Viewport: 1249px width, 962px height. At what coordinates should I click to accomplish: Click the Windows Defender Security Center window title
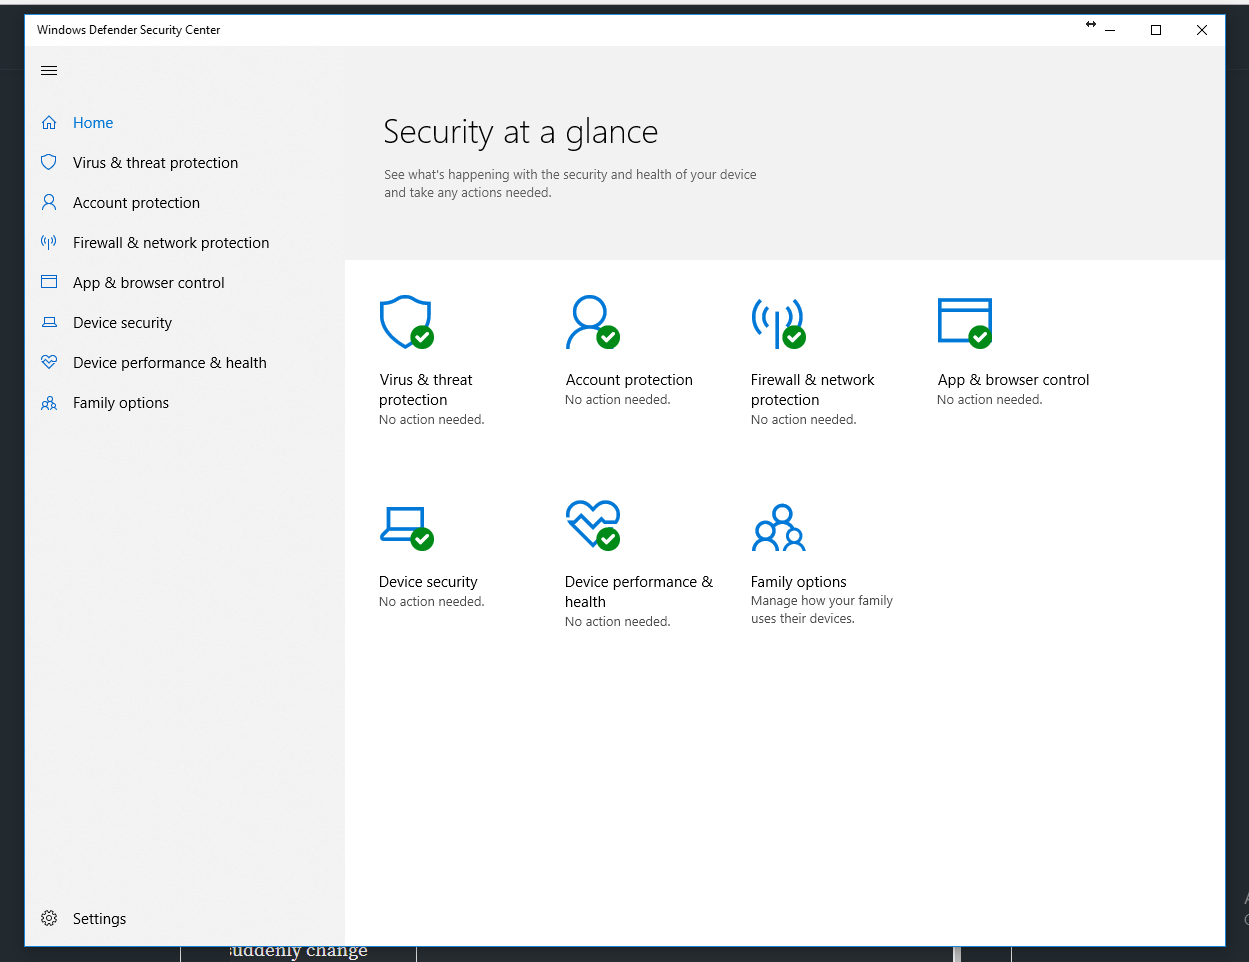[129, 30]
